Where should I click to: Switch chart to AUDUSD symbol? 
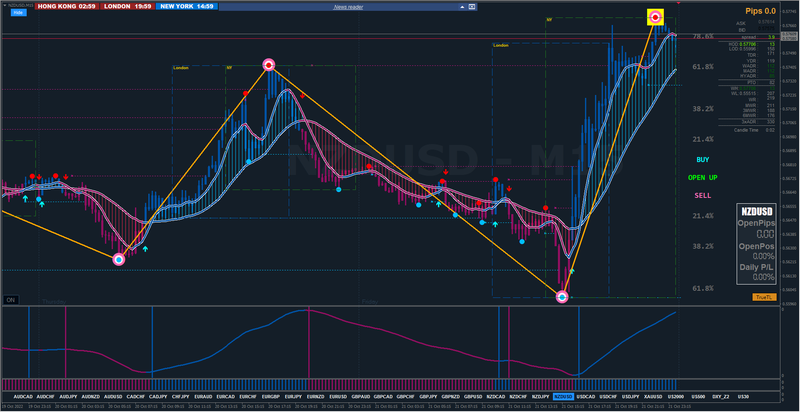pos(113,397)
